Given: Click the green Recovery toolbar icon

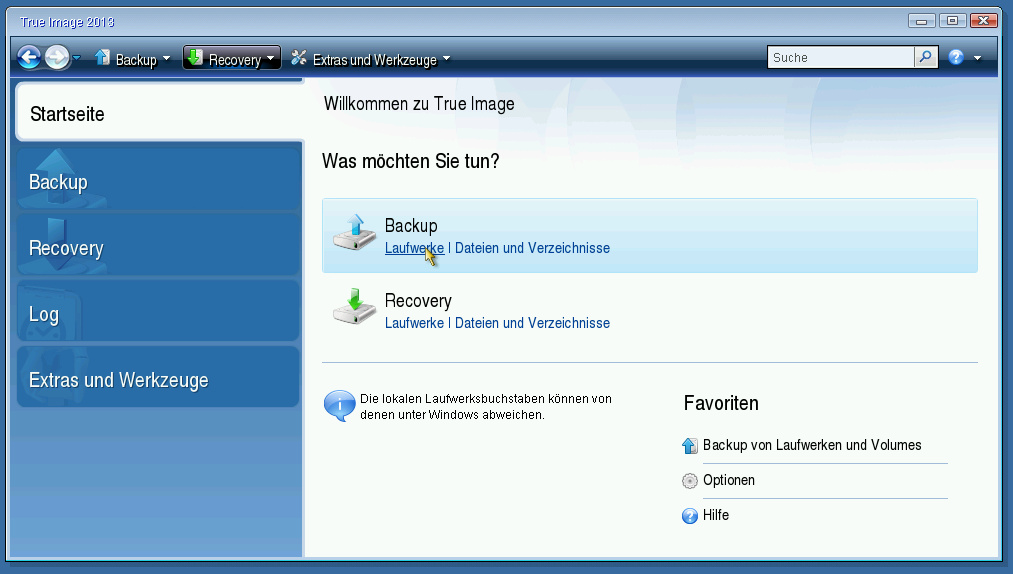Looking at the screenshot, I should 194,58.
